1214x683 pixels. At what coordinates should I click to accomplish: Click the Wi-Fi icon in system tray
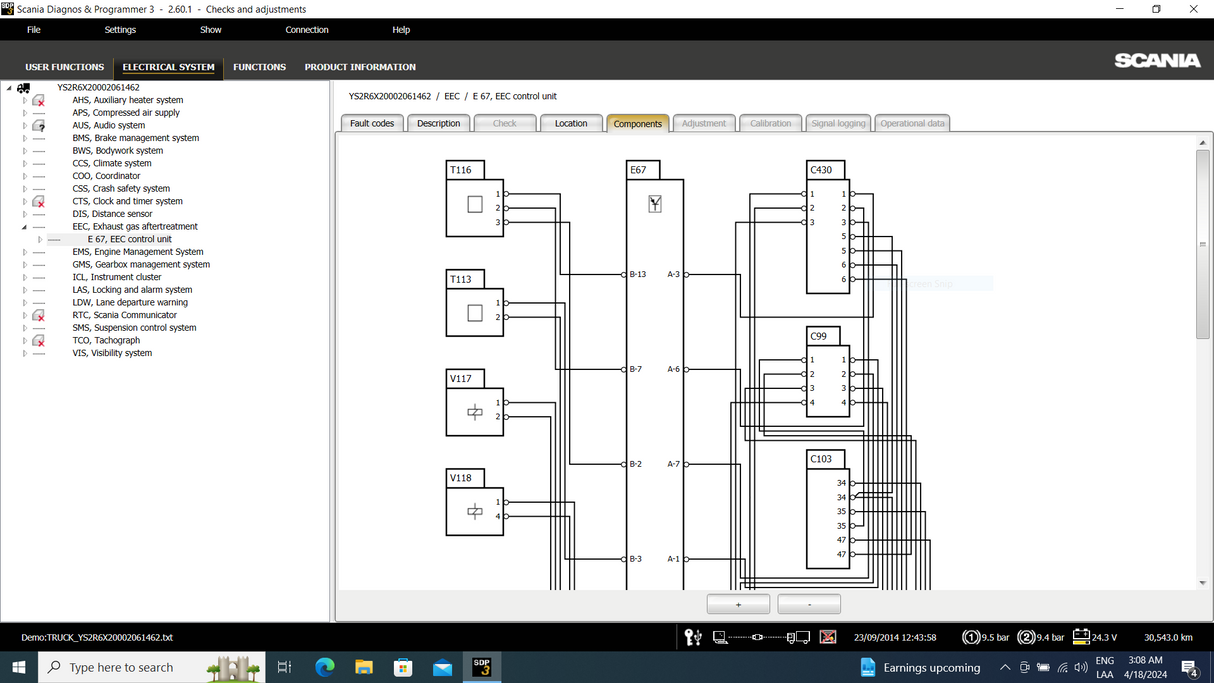1063,667
